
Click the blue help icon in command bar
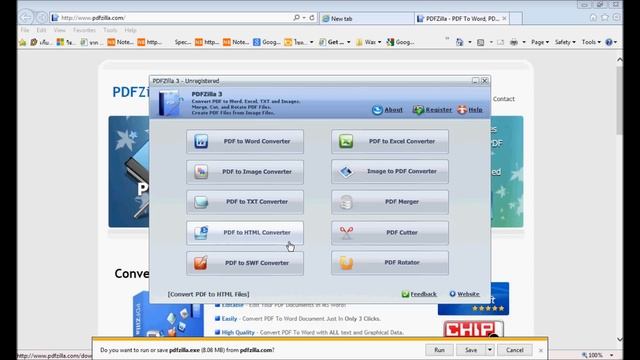pyautogui.click(x=609, y=42)
